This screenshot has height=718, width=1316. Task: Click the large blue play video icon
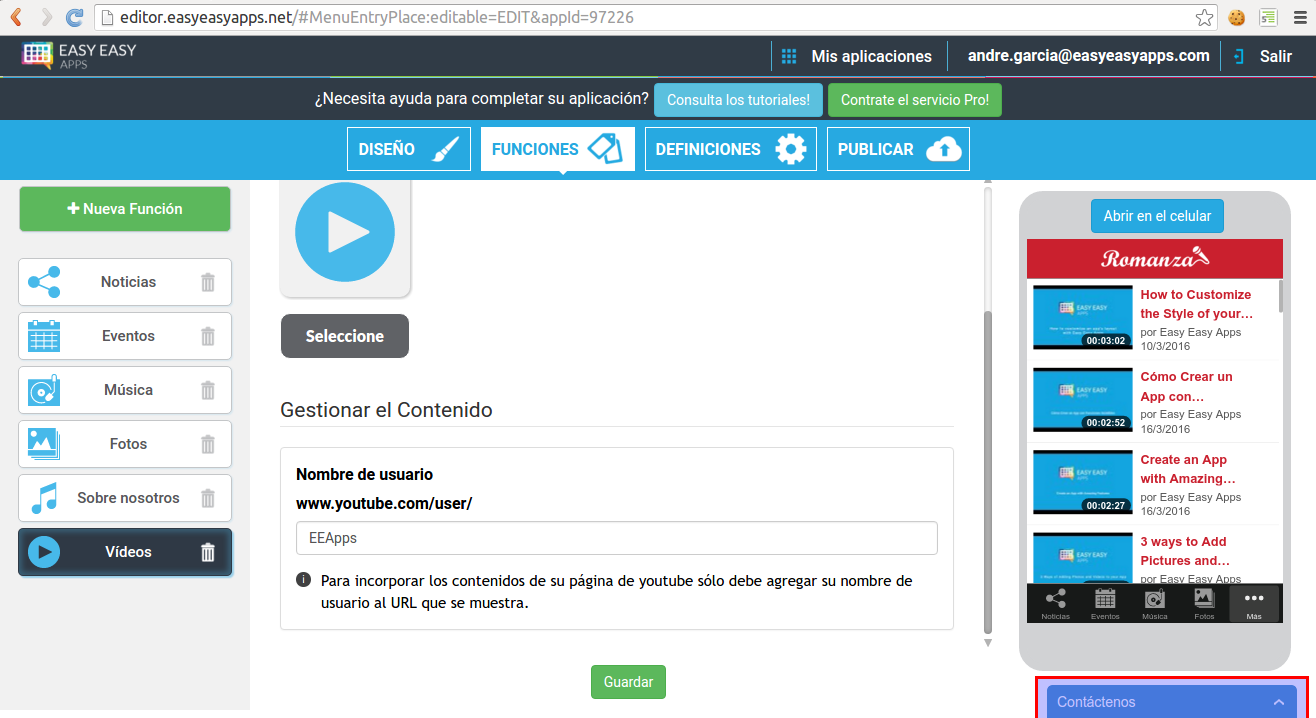(345, 233)
